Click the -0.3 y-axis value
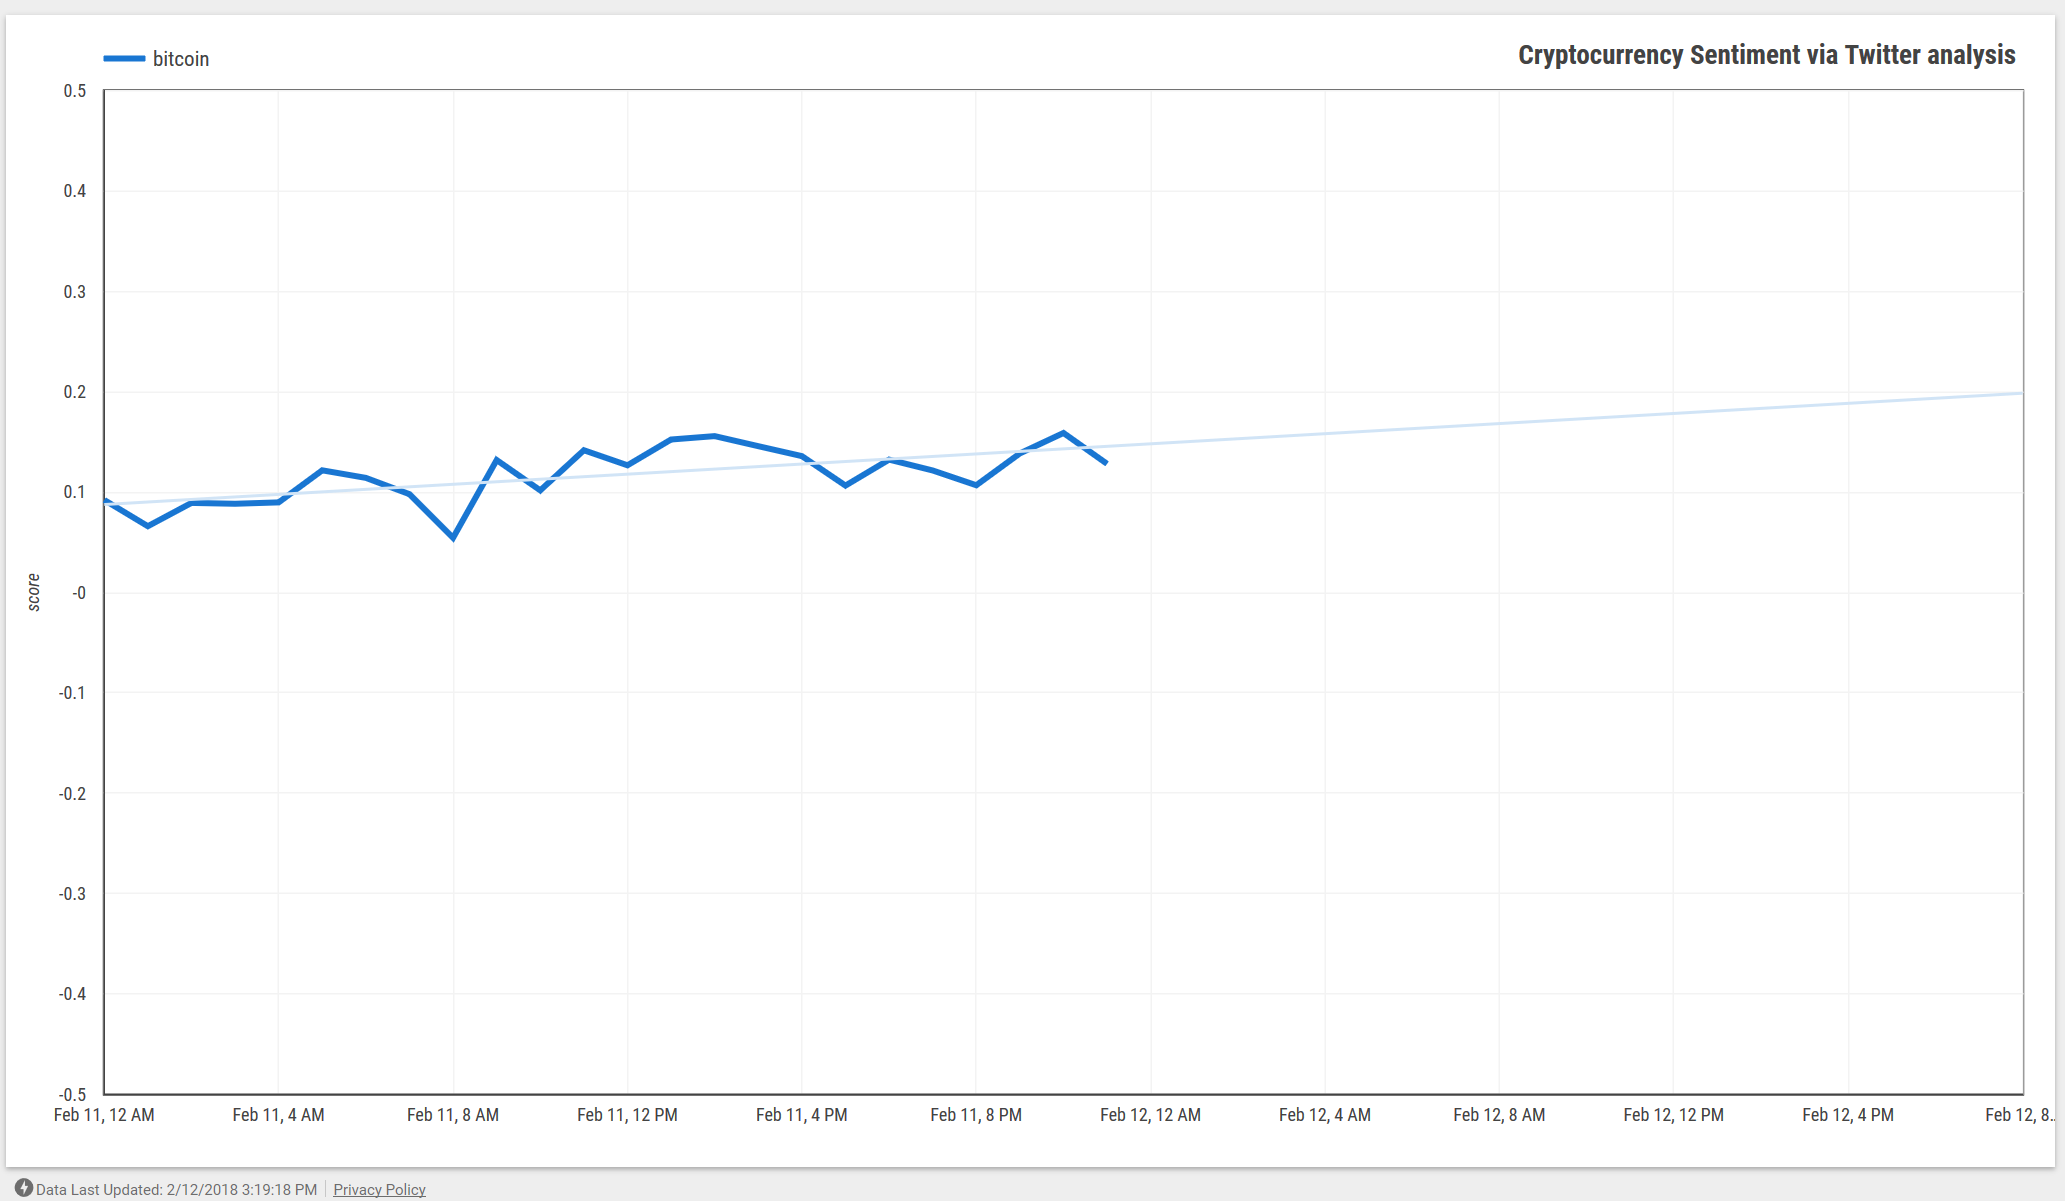Image resolution: width=2065 pixels, height=1201 pixels. coord(72,894)
